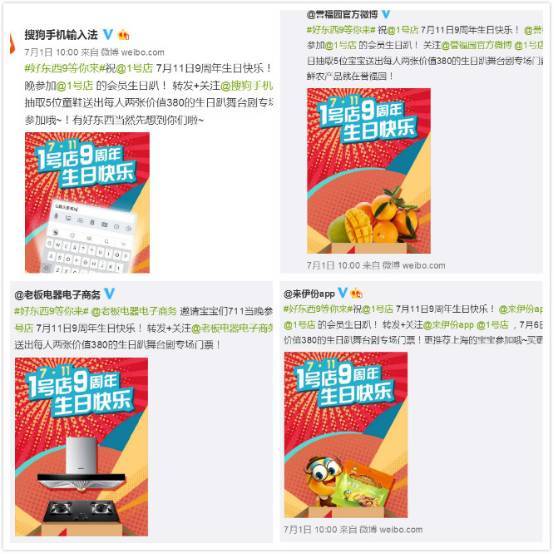Screen dimensions: 554x554
Task: Click the verified V badge next to 誉福园官方微博
Action: (386, 14)
